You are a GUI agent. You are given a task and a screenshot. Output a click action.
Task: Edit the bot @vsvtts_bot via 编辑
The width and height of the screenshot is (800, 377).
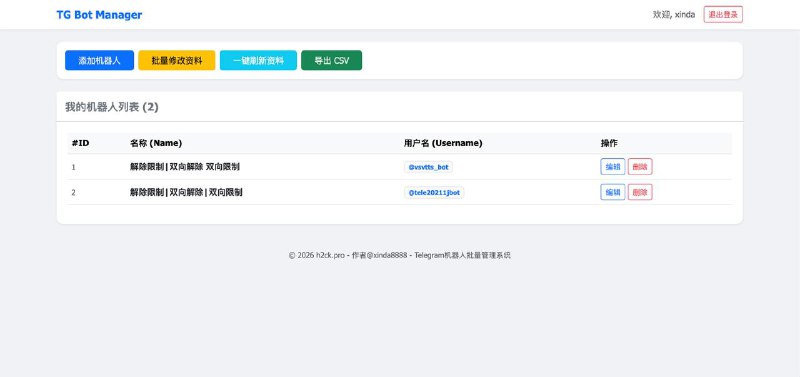tap(613, 167)
